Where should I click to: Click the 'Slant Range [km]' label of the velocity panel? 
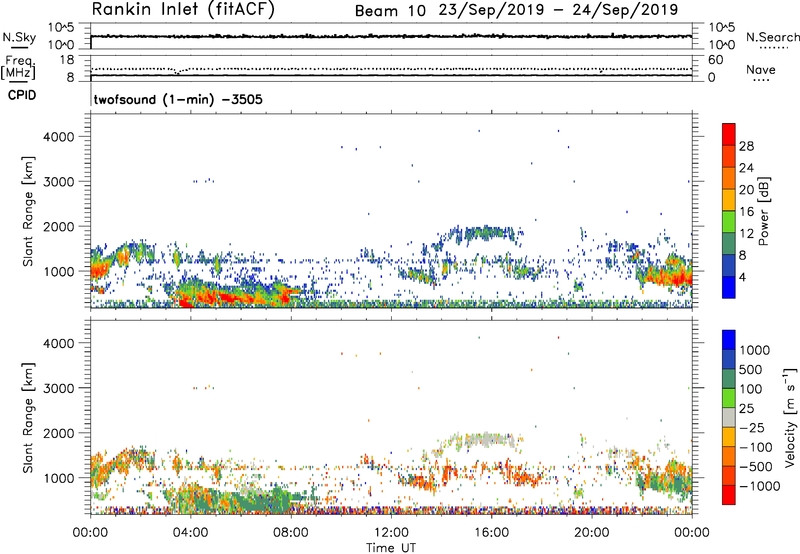[28, 418]
